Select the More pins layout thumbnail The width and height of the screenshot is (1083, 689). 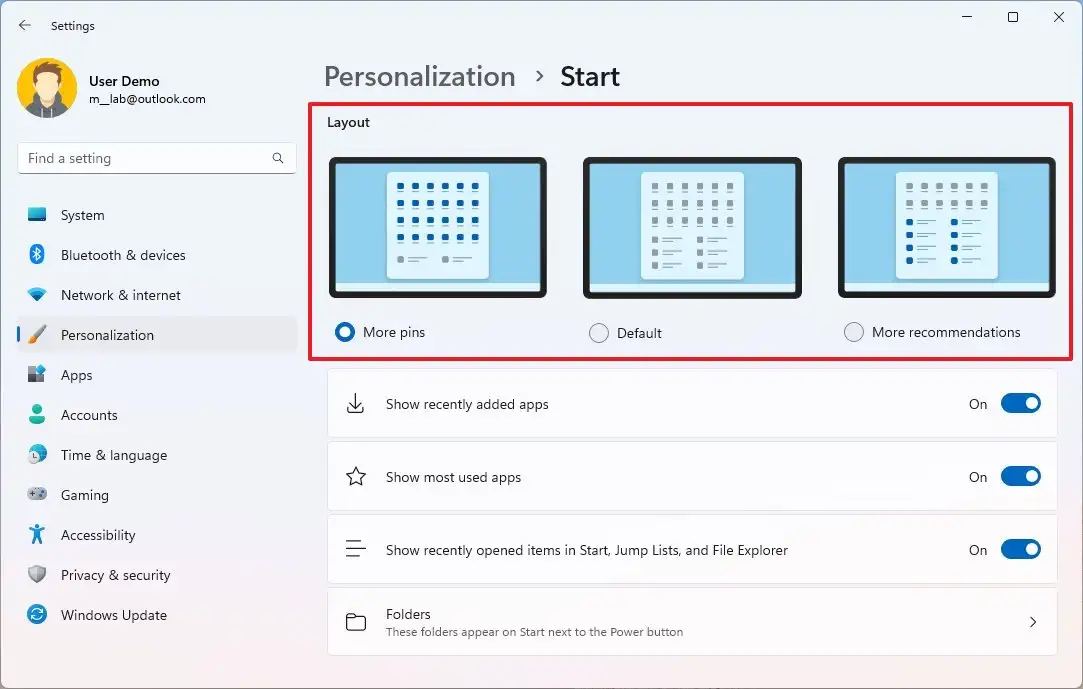[x=437, y=228]
